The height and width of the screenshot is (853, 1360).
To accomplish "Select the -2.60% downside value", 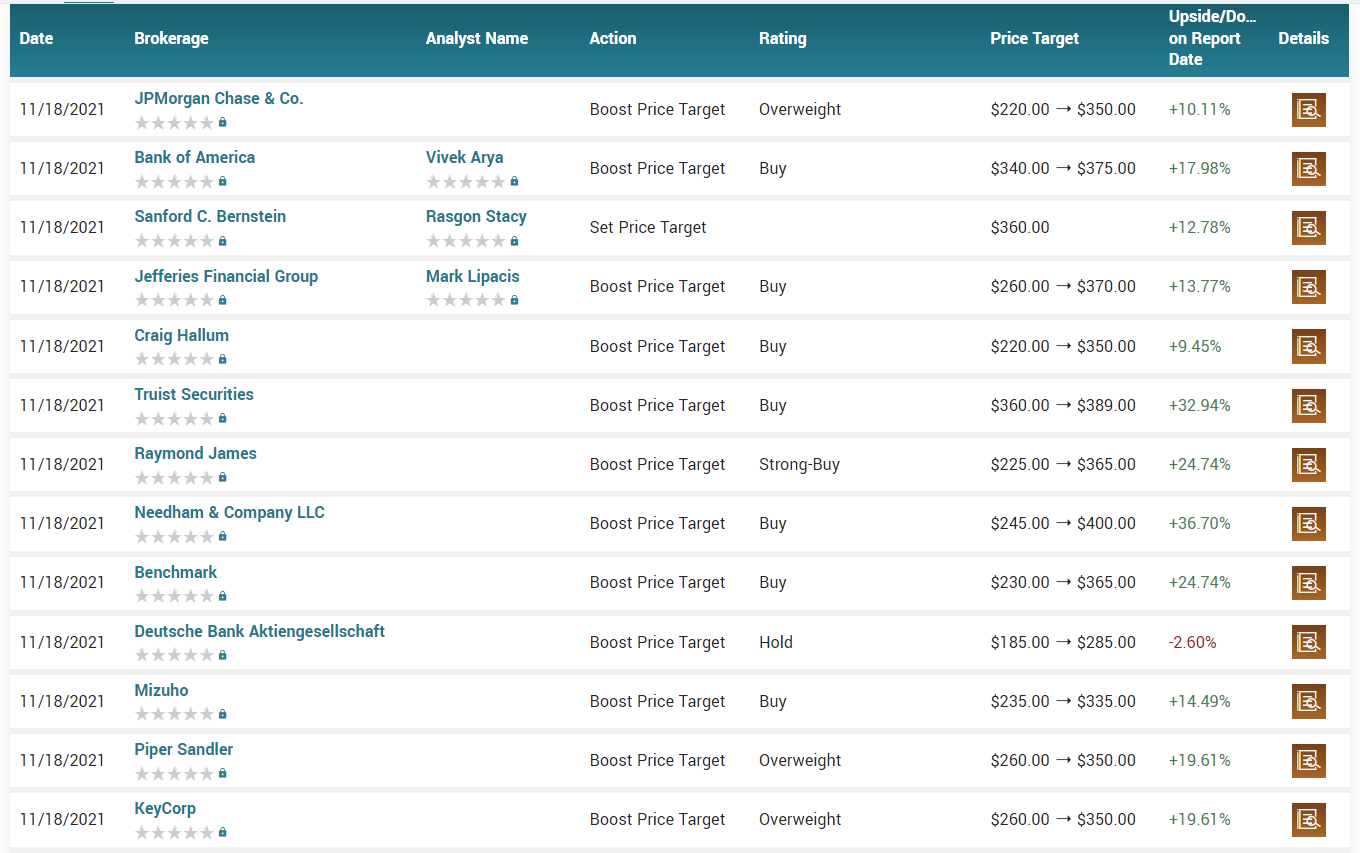I will pyautogui.click(x=1192, y=642).
